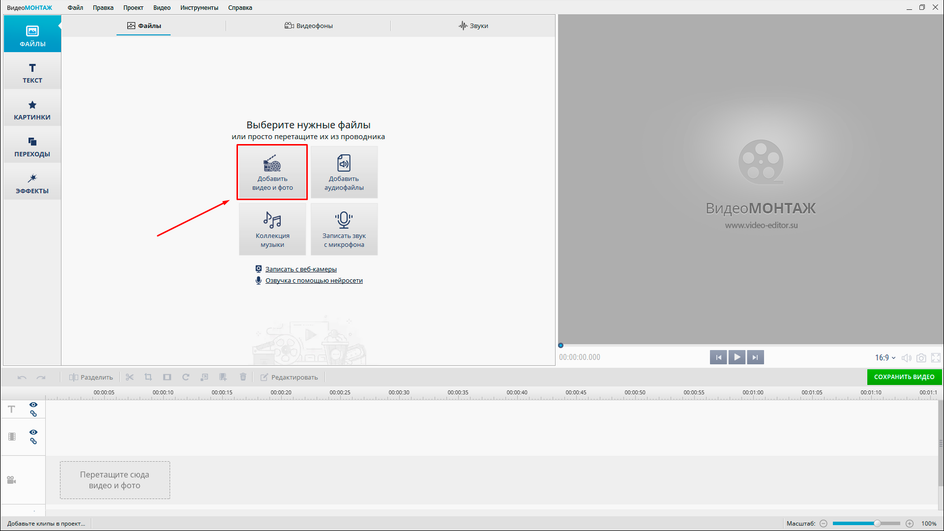944x531 pixels.
Task: Click the 00:01:00 timeline ruler mark
Action: pos(753,393)
